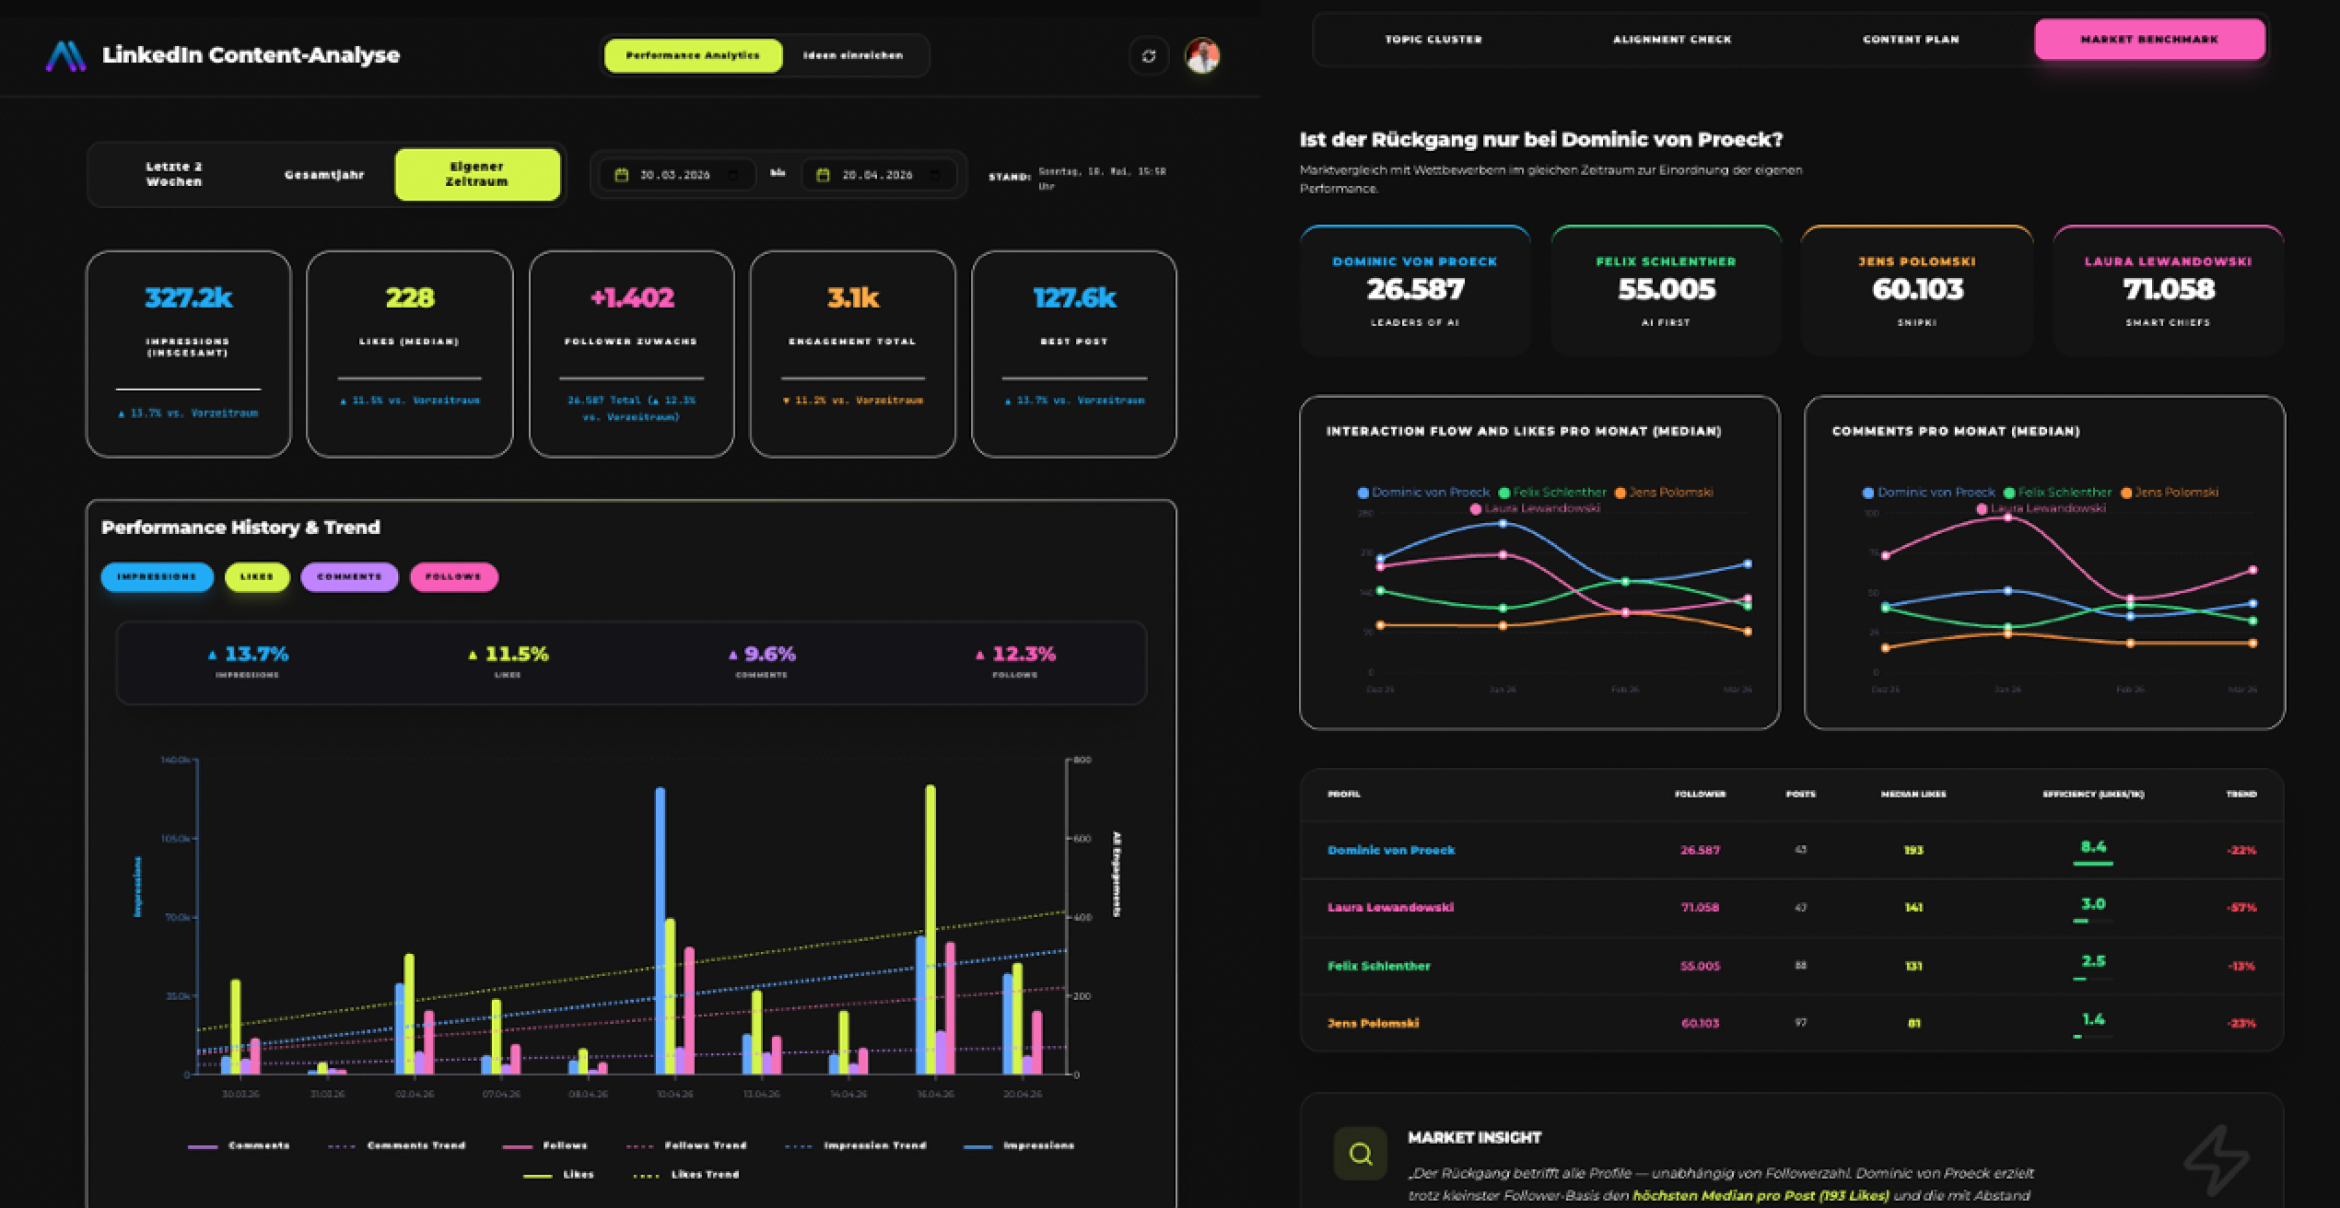2340x1208 pixels.
Task: Open the user profile avatar
Action: [1202, 56]
